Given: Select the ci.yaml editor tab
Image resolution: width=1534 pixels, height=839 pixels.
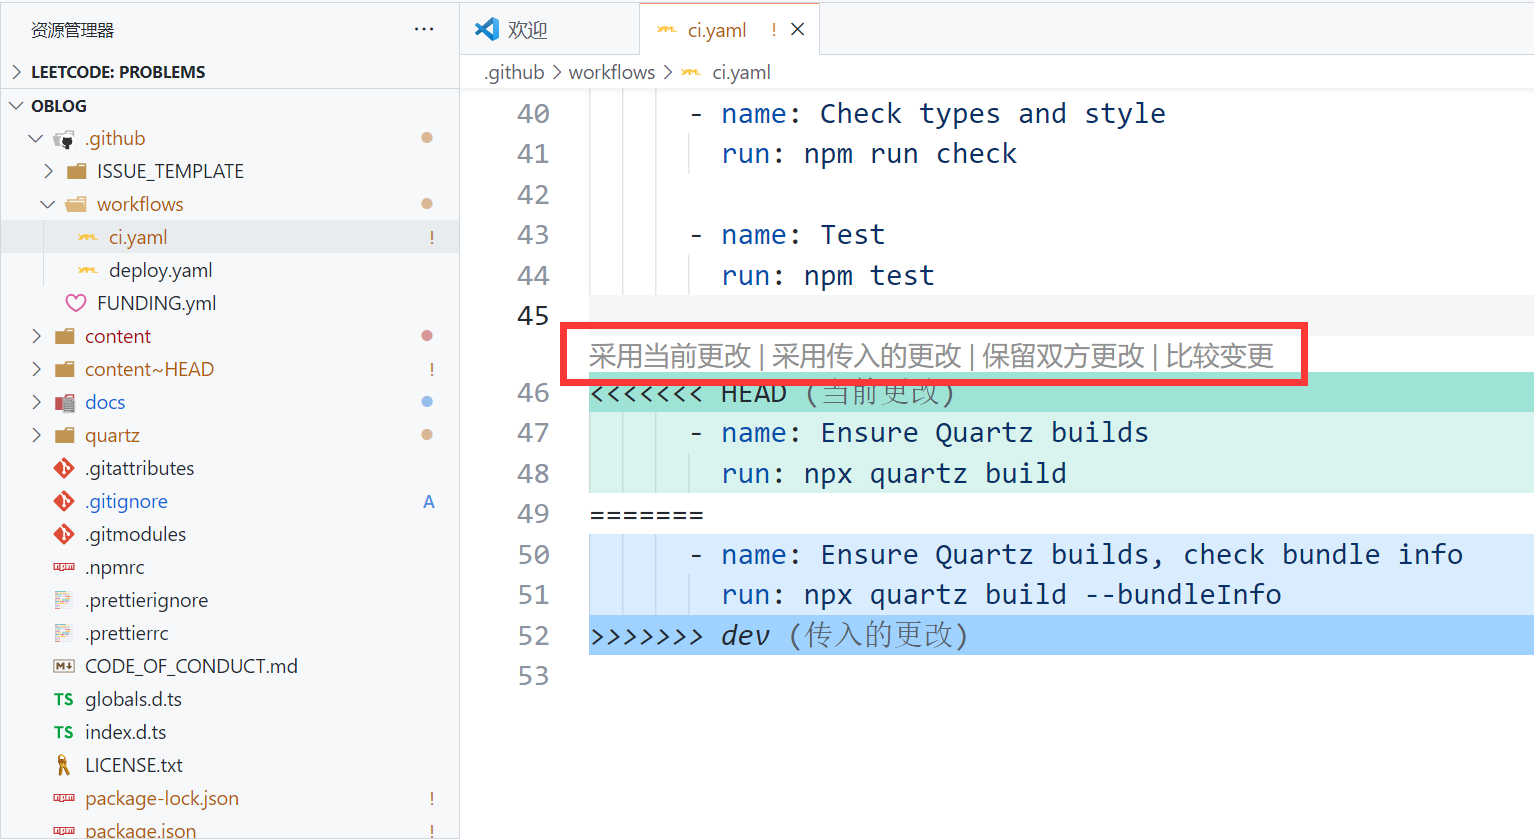Looking at the screenshot, I should tap(716, 30).
